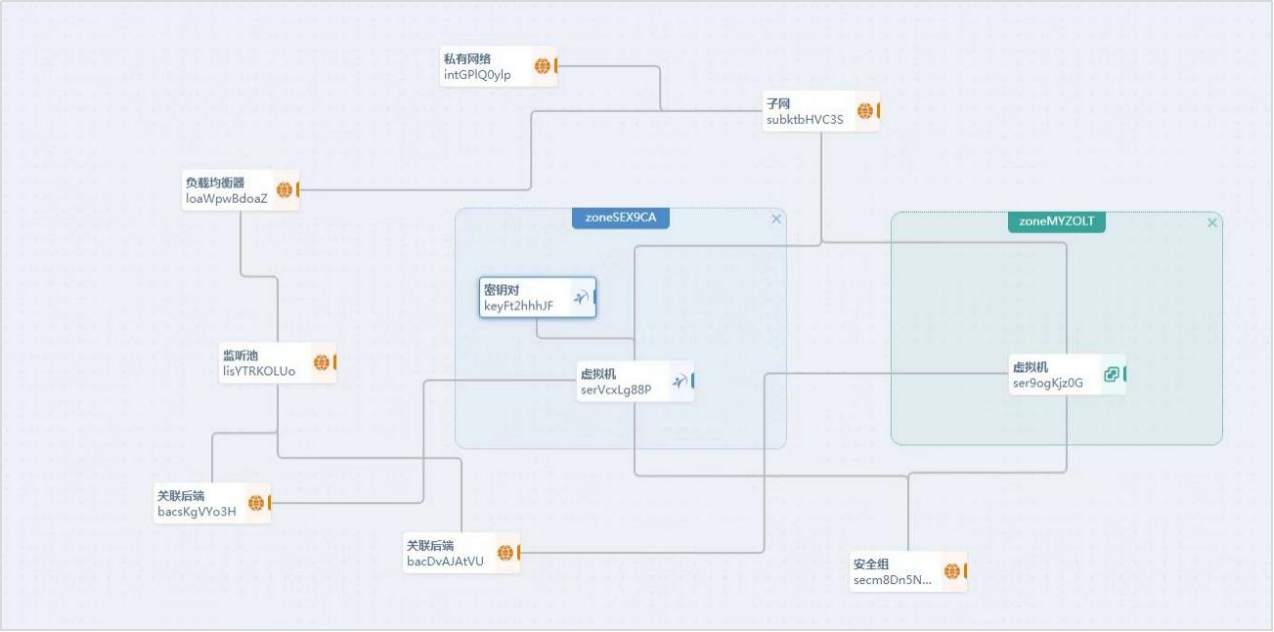
Task: Select the 子网 subnet node label
Action: point(778,103)
